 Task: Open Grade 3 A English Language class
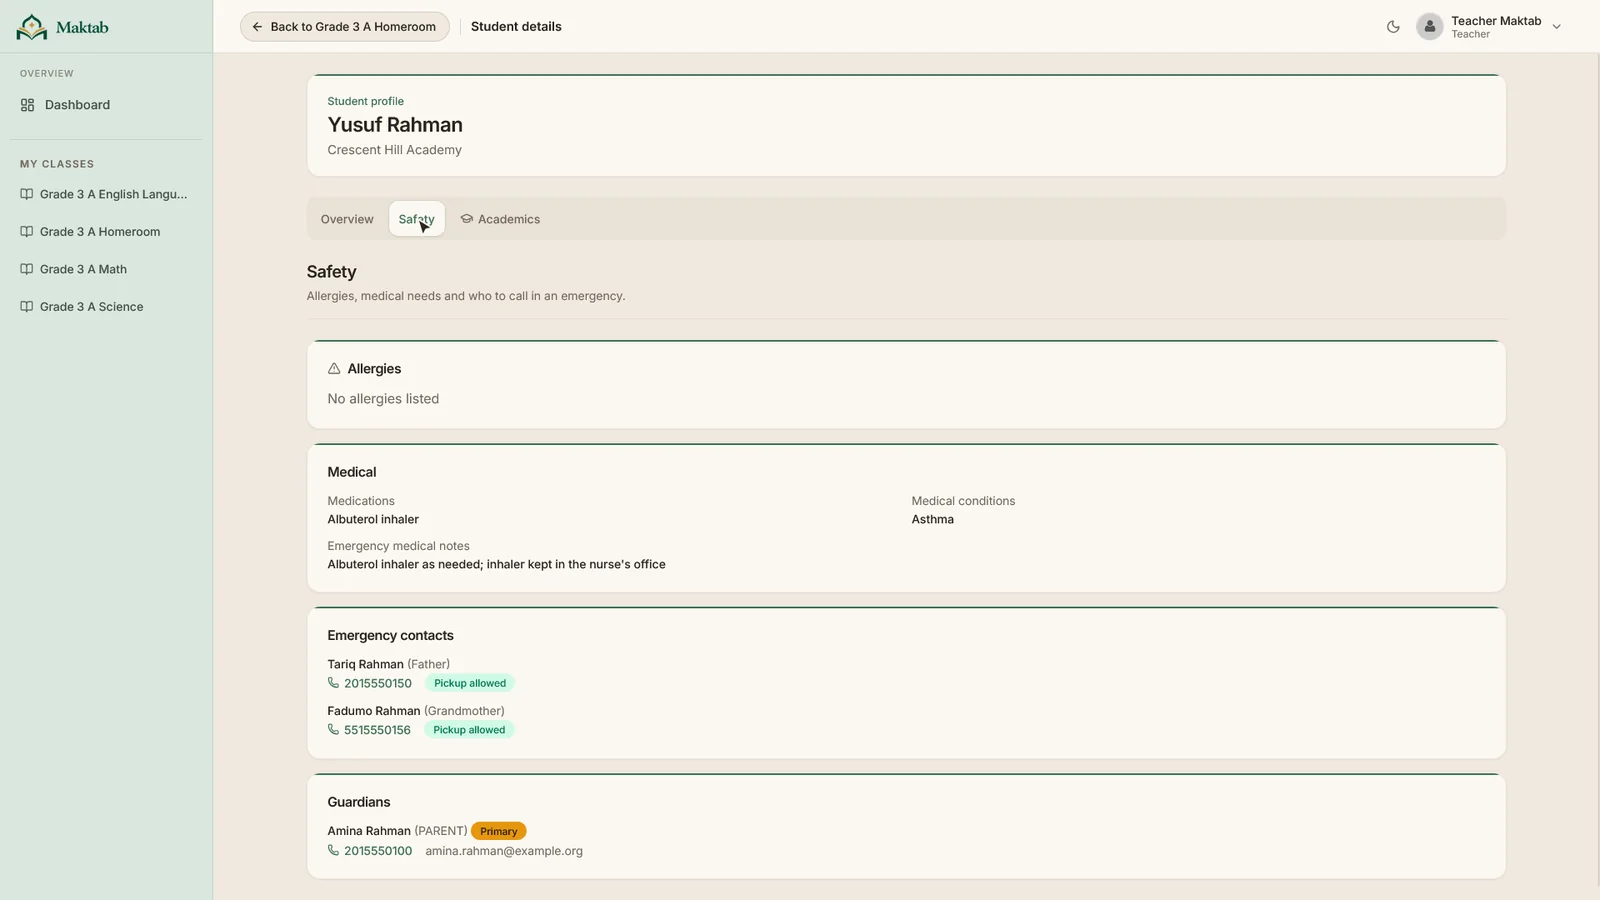106,194
